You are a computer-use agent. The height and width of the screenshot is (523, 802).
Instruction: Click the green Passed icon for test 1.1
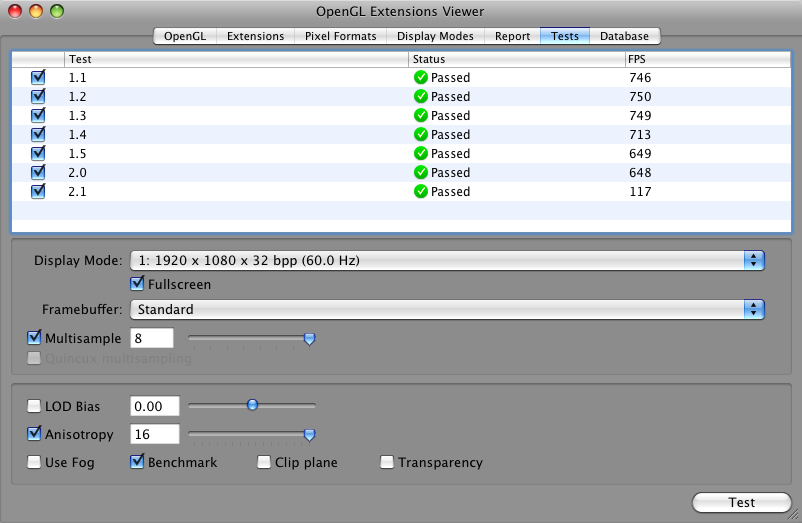tap(420, 78)
